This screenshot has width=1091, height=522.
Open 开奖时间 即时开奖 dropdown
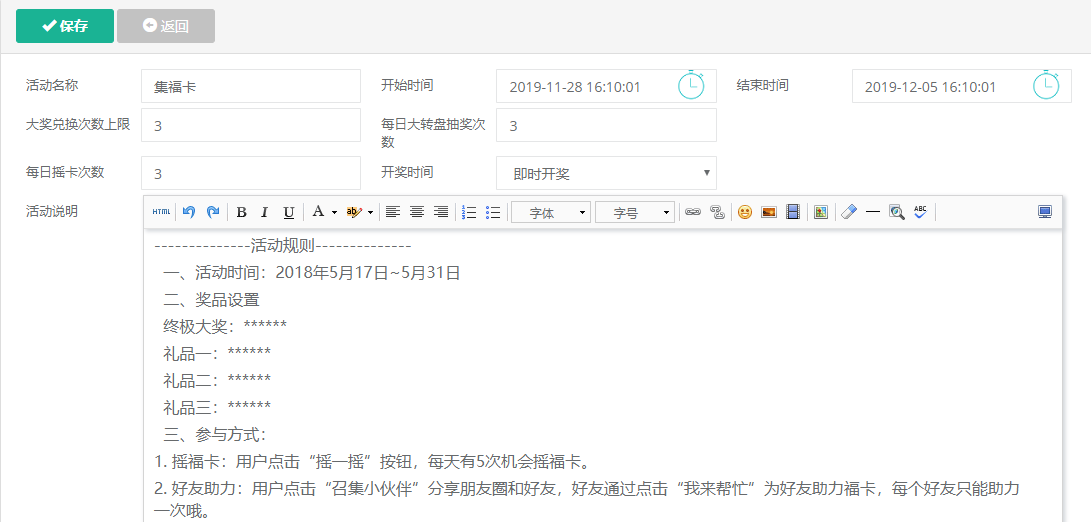606,173
